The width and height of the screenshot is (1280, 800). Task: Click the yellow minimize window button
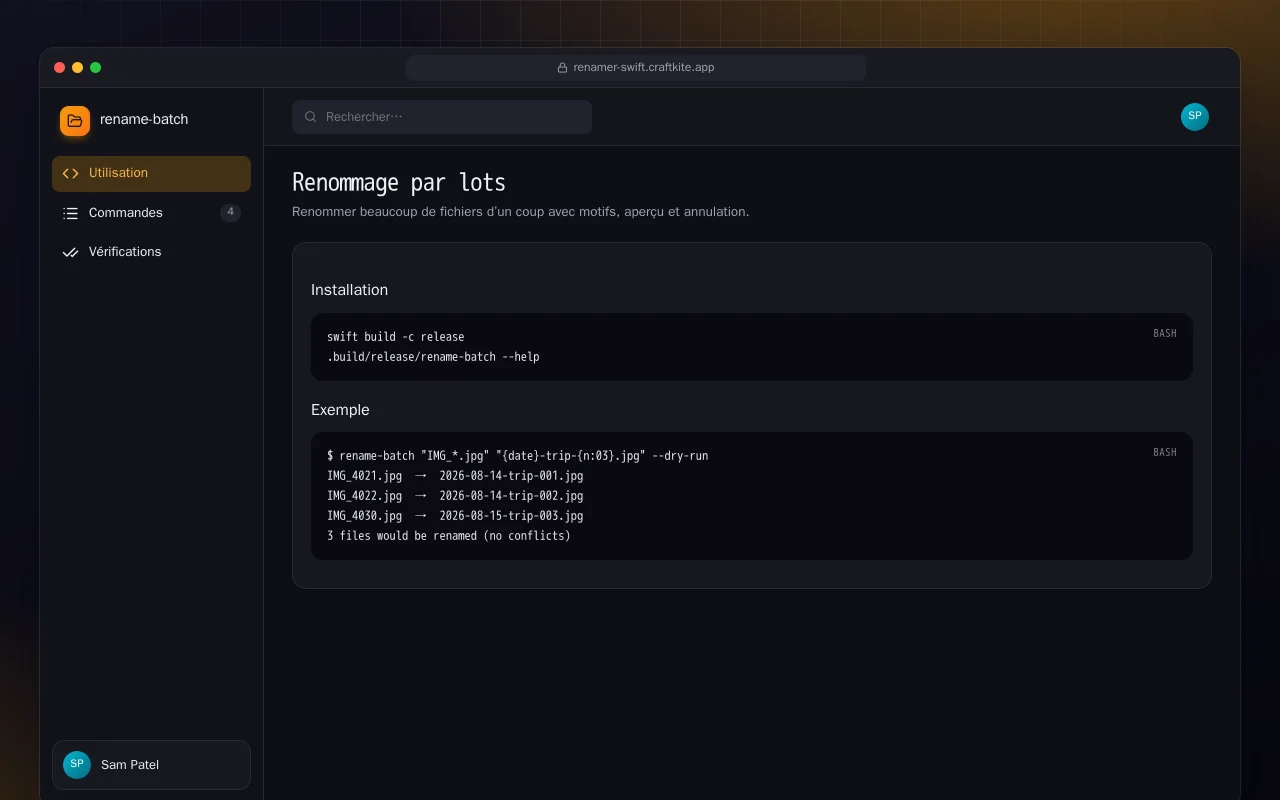77,68
